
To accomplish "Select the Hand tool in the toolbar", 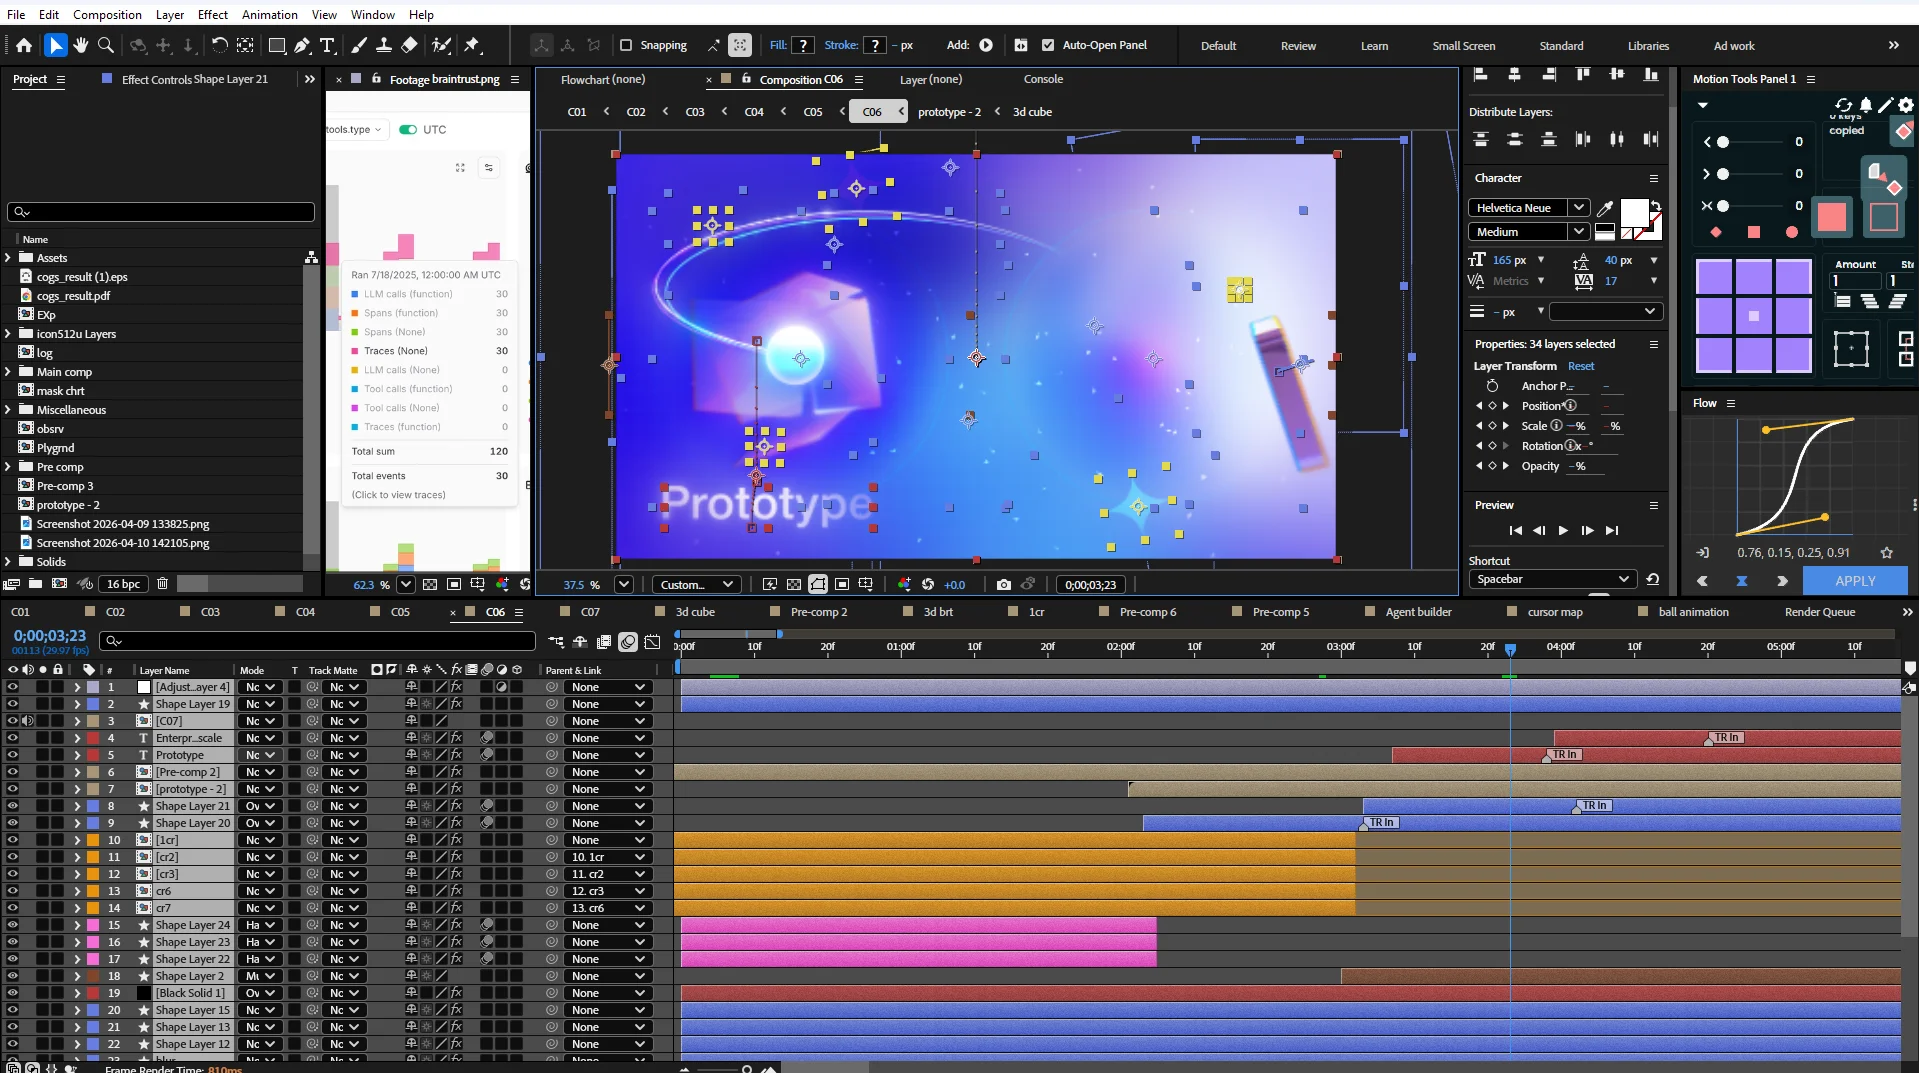I will (80, 45).
